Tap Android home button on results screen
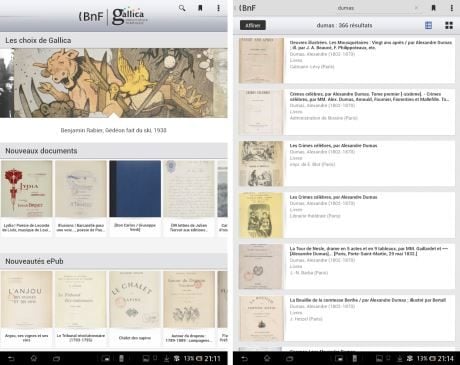The width and height of the screenshot is (460, 365). click(267, 359)
